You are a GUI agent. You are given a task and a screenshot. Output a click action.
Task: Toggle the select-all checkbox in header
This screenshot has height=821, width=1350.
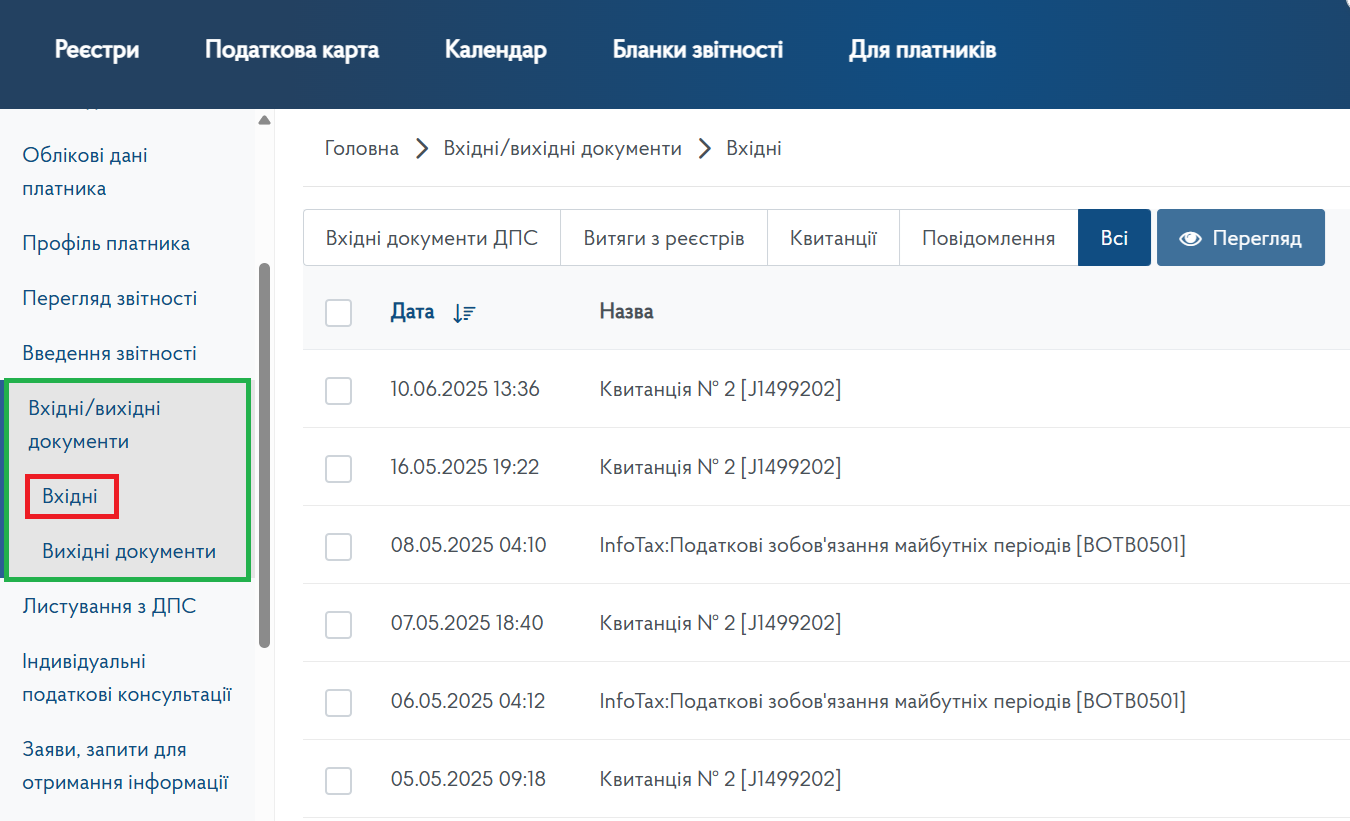339,313
